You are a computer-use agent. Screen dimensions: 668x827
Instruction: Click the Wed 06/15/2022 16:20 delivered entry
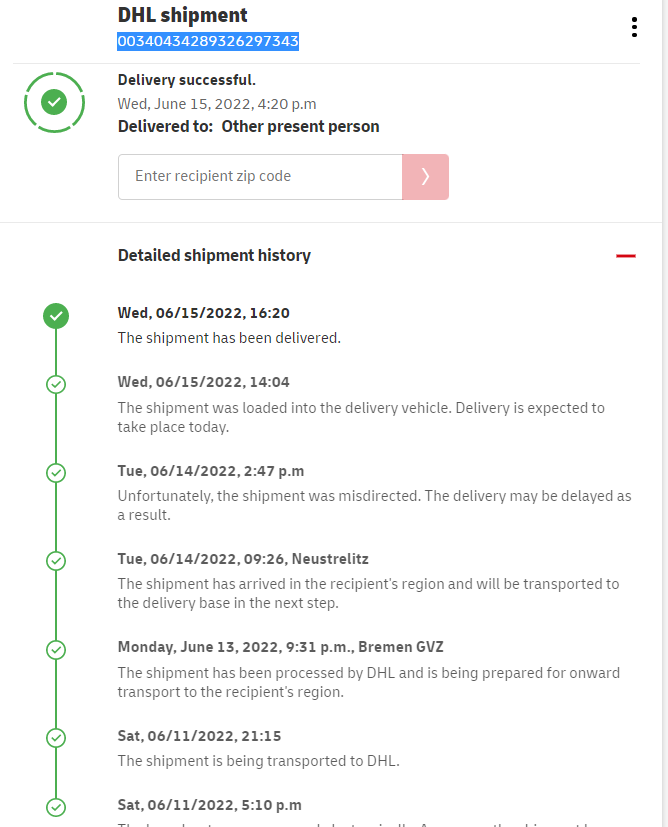tap(204, 313)
